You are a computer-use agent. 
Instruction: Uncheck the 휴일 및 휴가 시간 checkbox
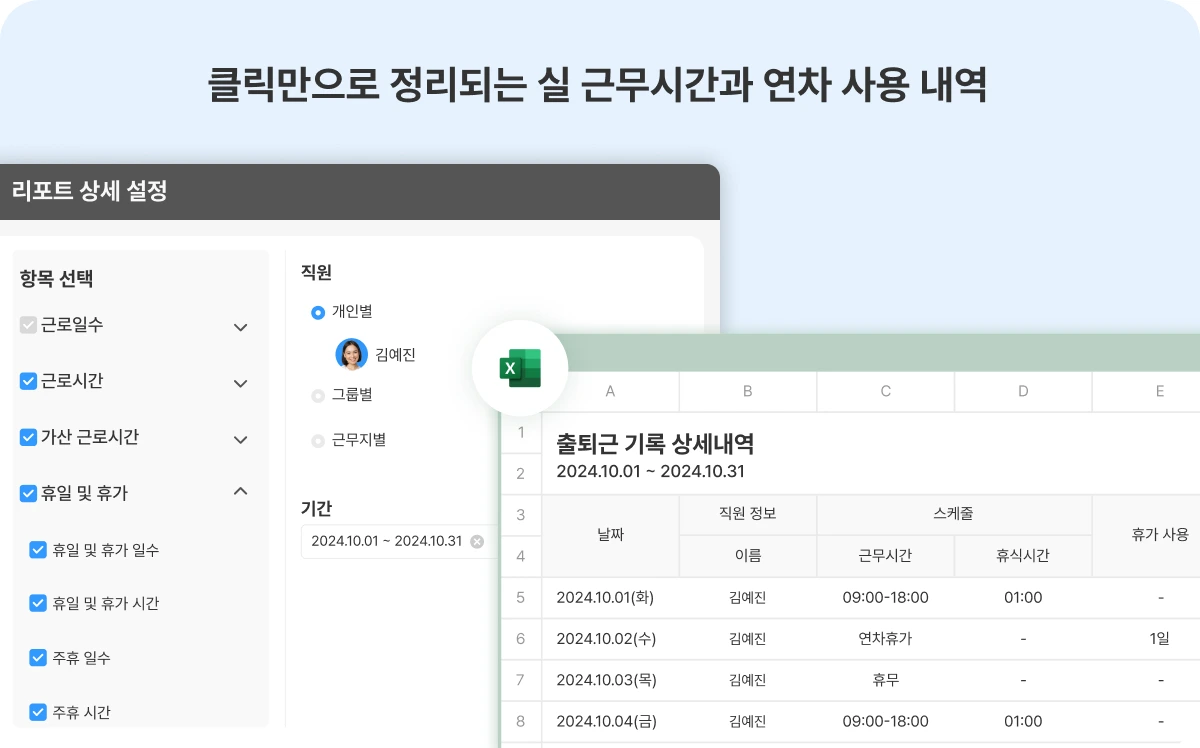[x=38, y=603]
